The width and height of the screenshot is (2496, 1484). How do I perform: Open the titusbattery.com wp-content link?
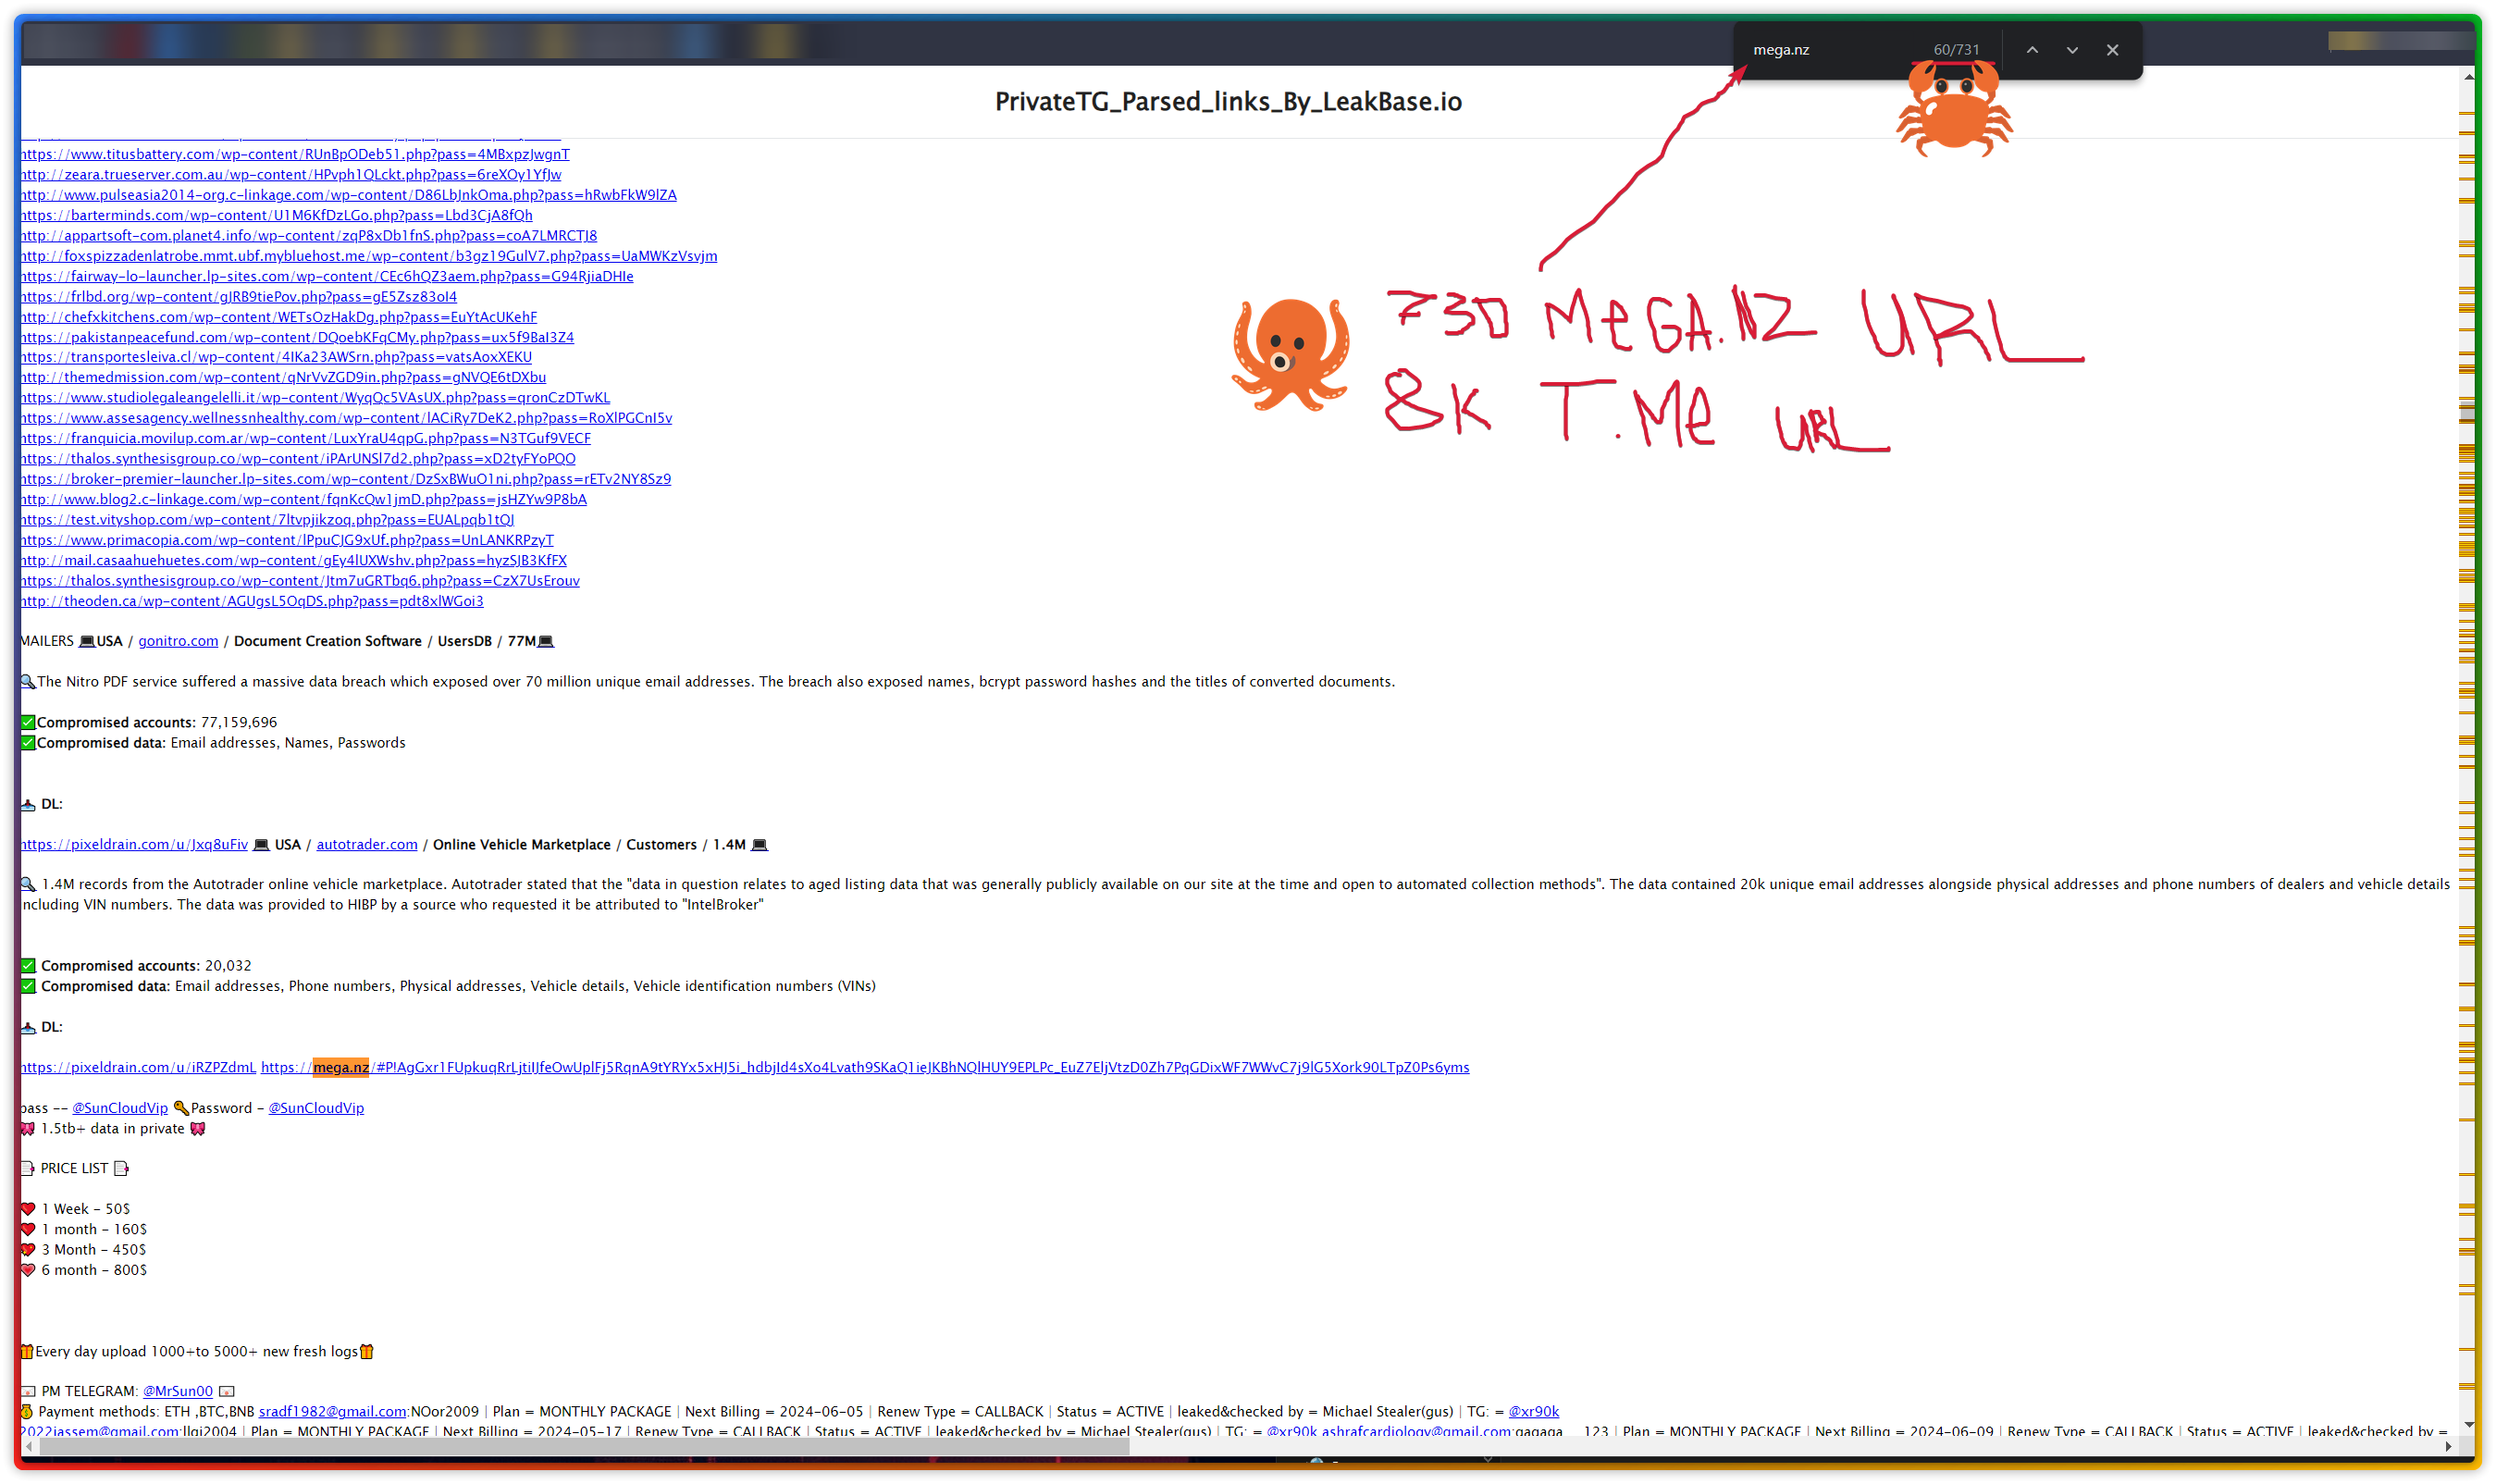pyautogui.click(x=296, y=154)
